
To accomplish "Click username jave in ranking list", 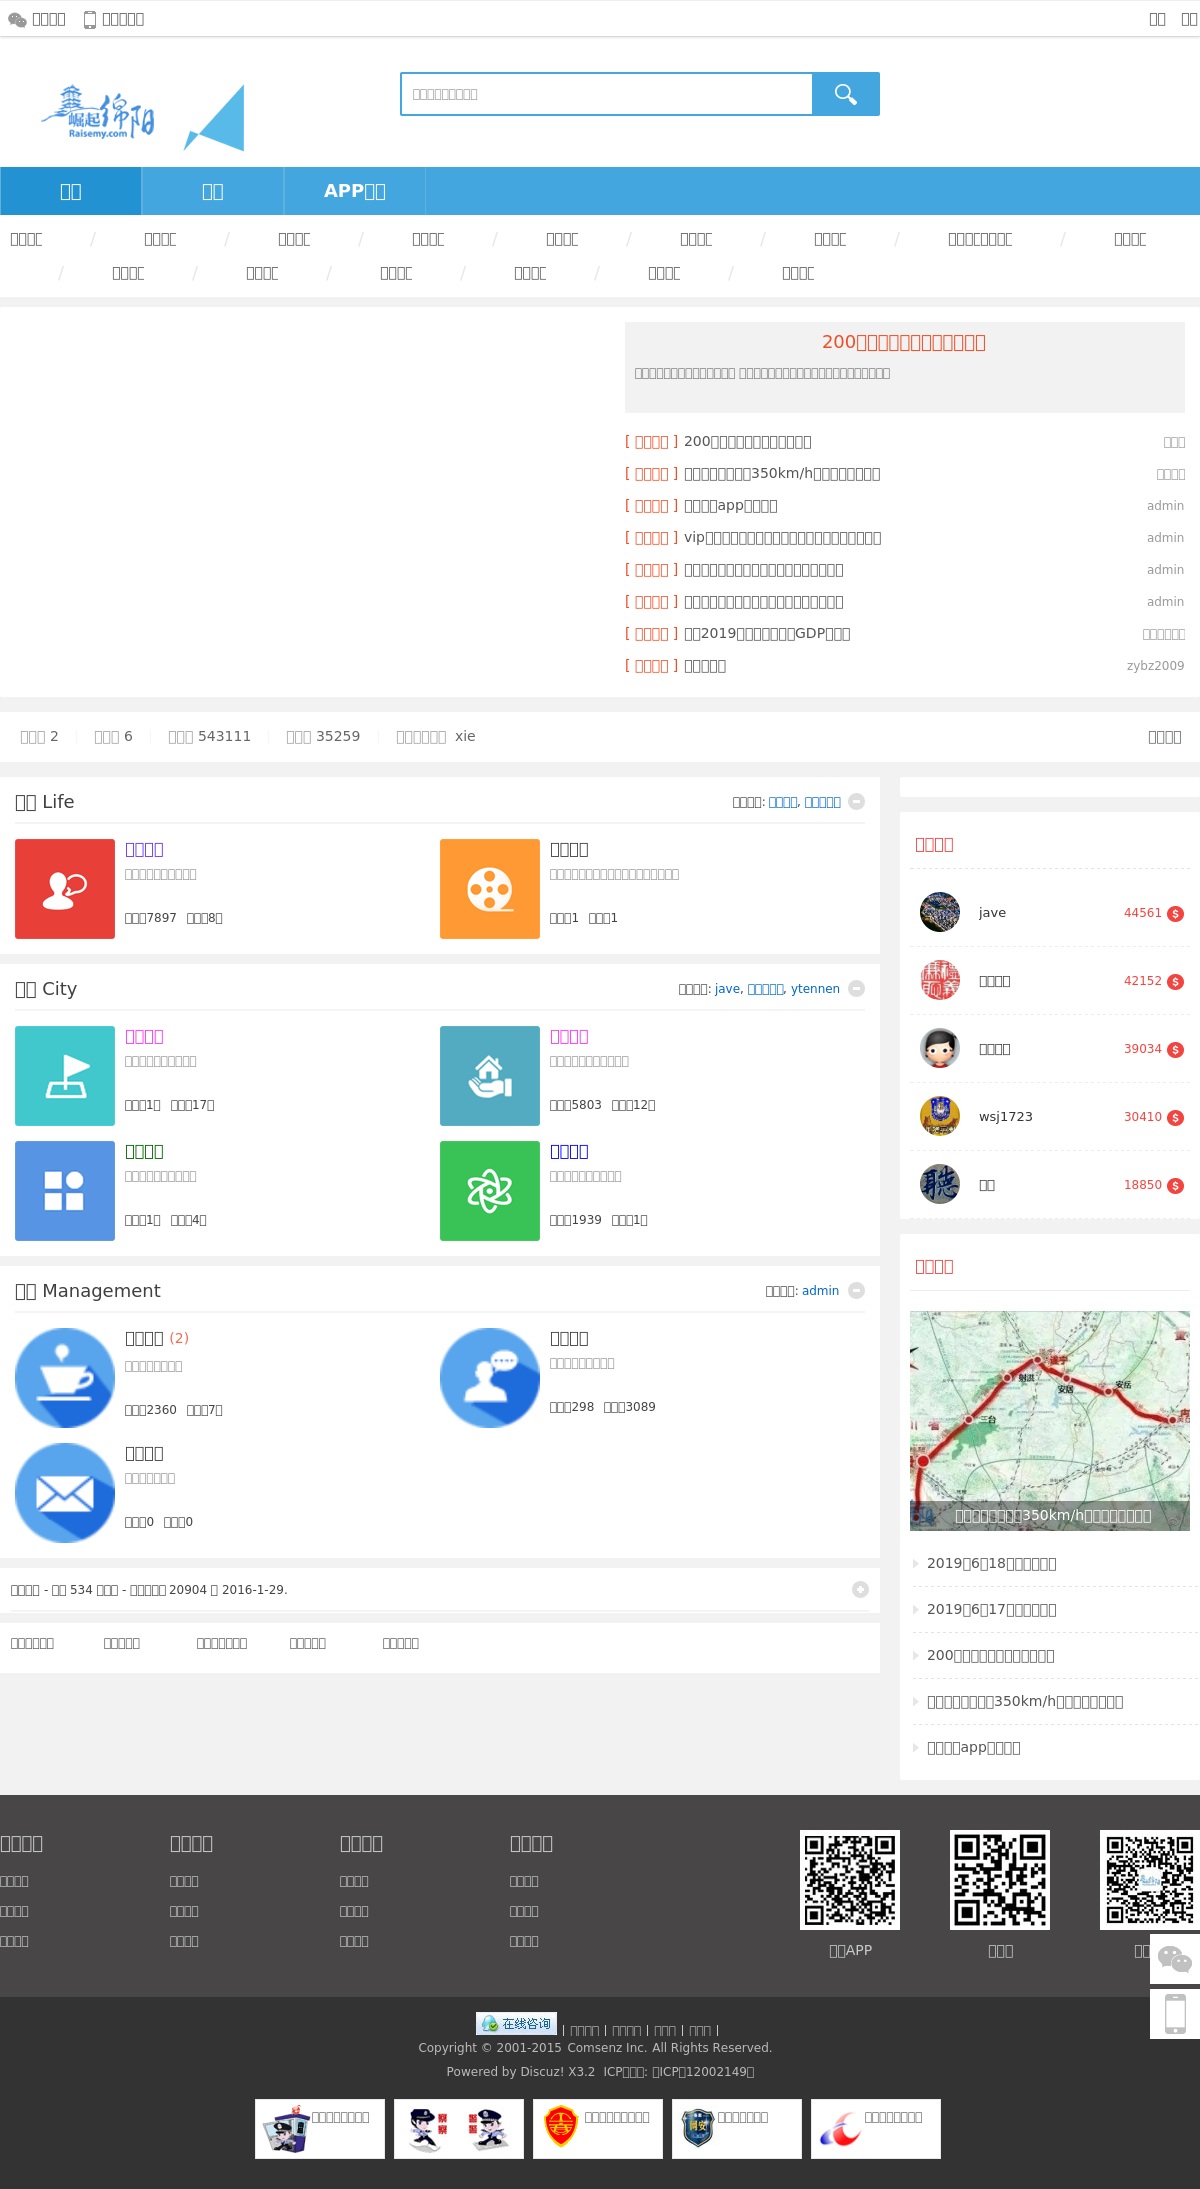I will pyautogui.click(x=992, y=912).
